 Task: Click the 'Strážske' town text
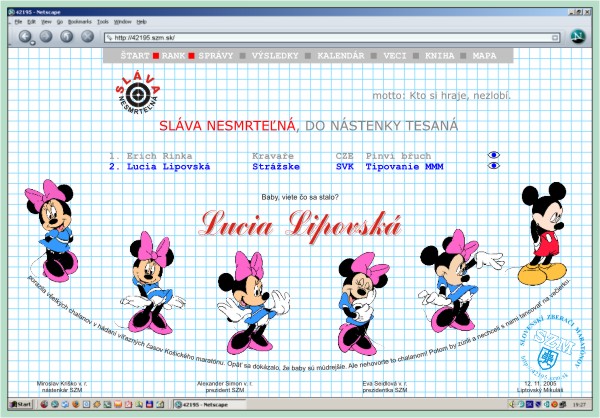(276, 167)
